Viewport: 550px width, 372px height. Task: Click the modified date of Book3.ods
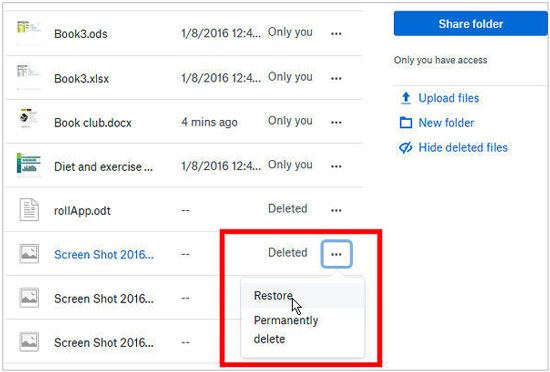click(221, 33)
